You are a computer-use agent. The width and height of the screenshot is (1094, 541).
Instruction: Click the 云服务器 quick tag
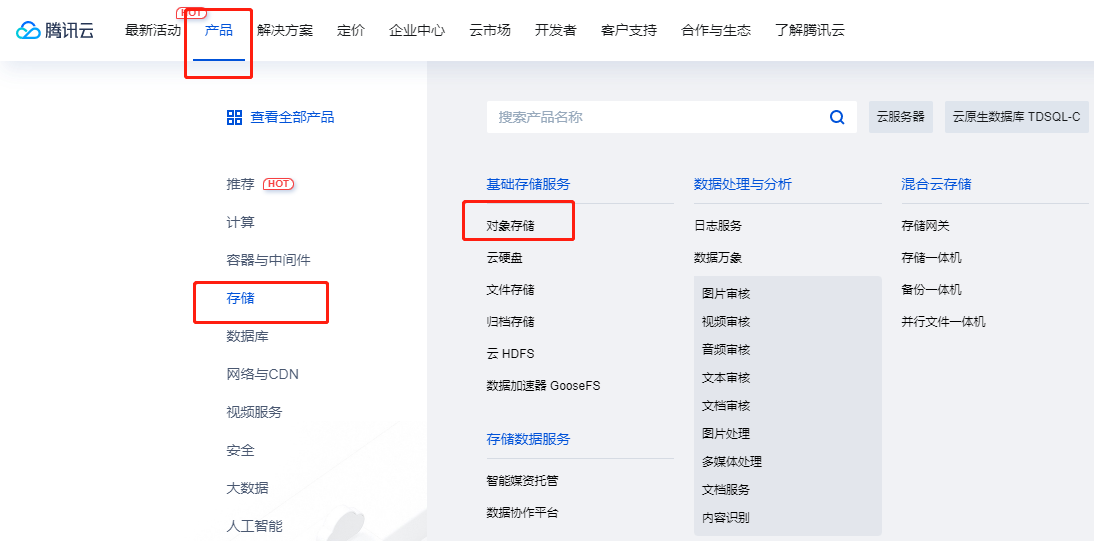click(901, 117)
